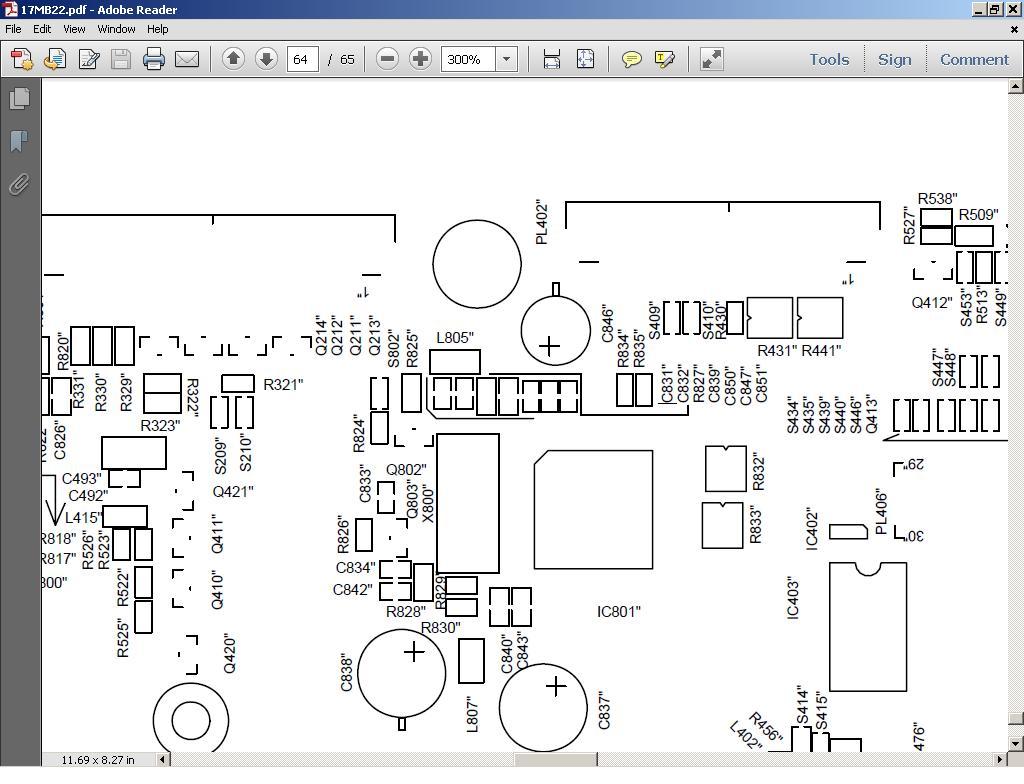1024x784 pixels.
Task: Click the Q421" component label
Action: (x=233, y=491)
